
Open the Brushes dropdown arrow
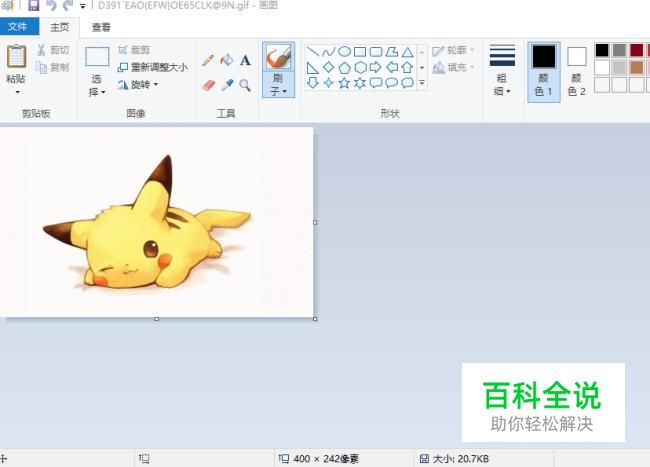(279, 85)
